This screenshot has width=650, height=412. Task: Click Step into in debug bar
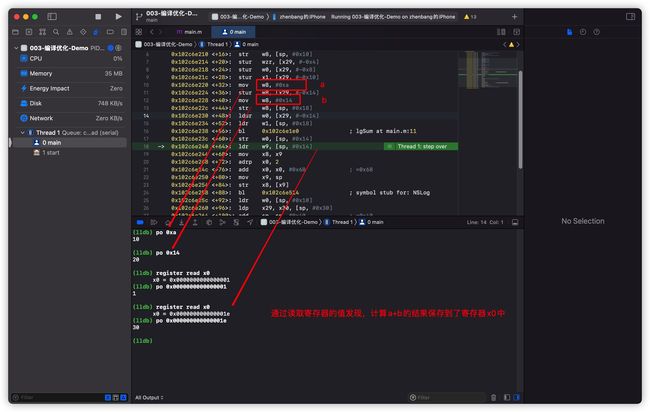pos(181,222)
